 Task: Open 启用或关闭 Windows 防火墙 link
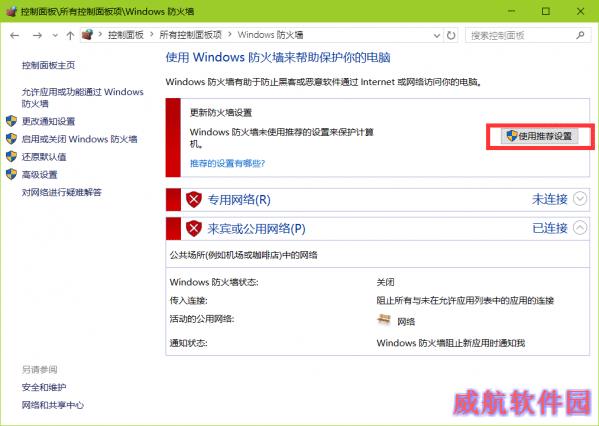(79, 139)
